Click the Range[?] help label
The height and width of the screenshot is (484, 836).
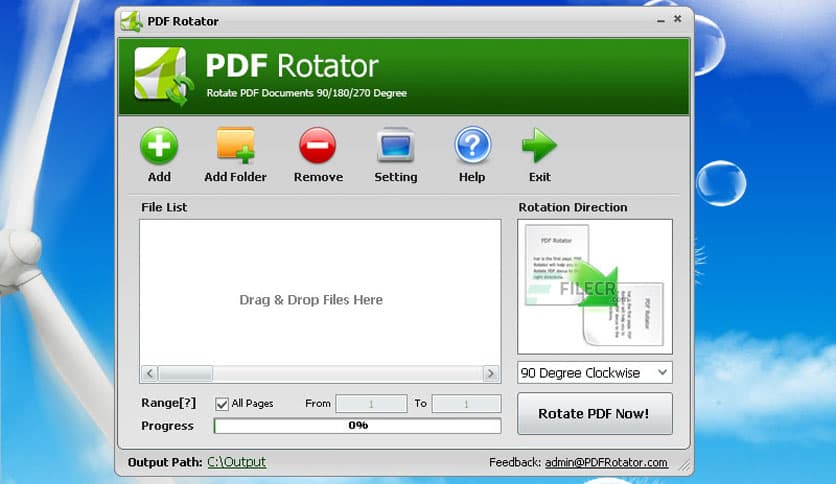point(168,403)
